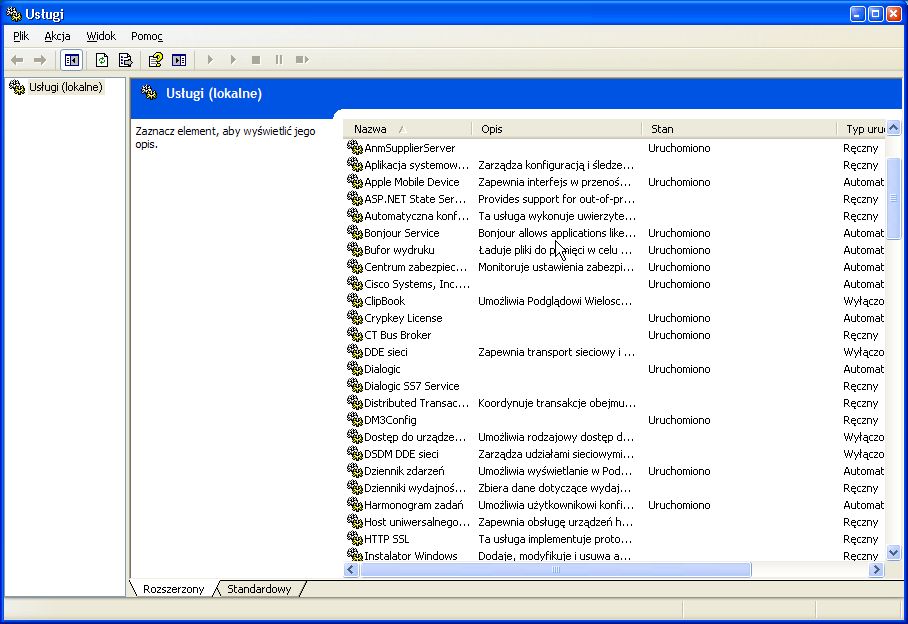Image resolution: width=908 pixels, height=624 pixels.
Task: Select the plain 'Dialogic' name (not SS7)
Action: click(382, 369)
